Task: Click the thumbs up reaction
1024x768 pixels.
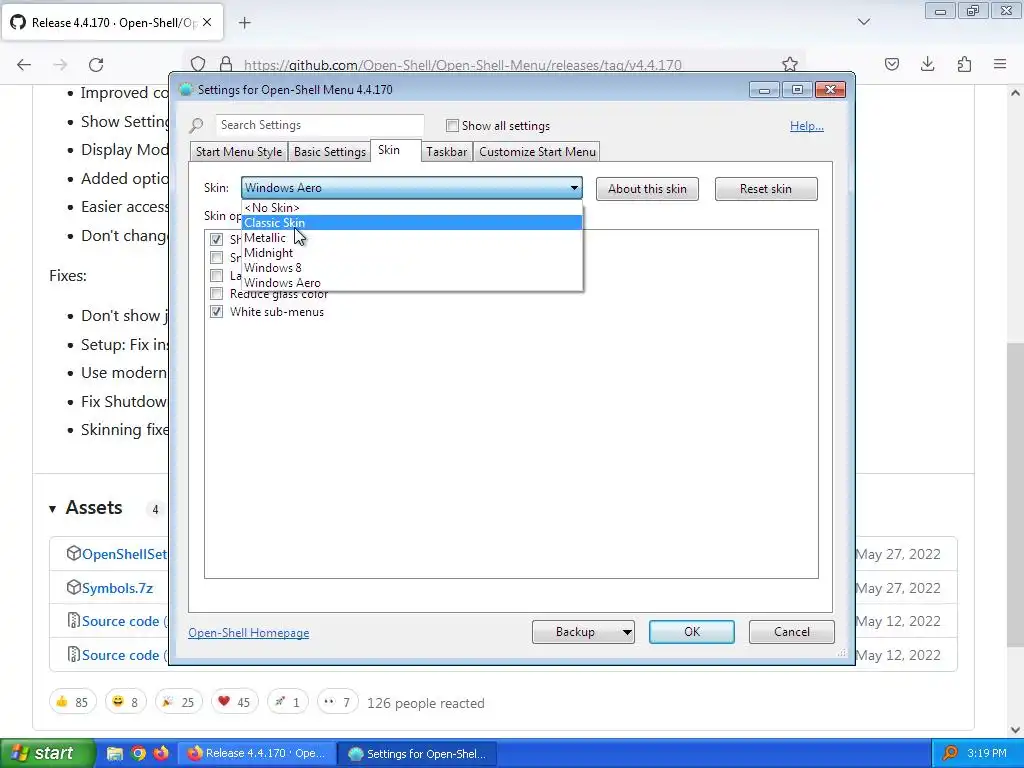Action: [72, 702]
